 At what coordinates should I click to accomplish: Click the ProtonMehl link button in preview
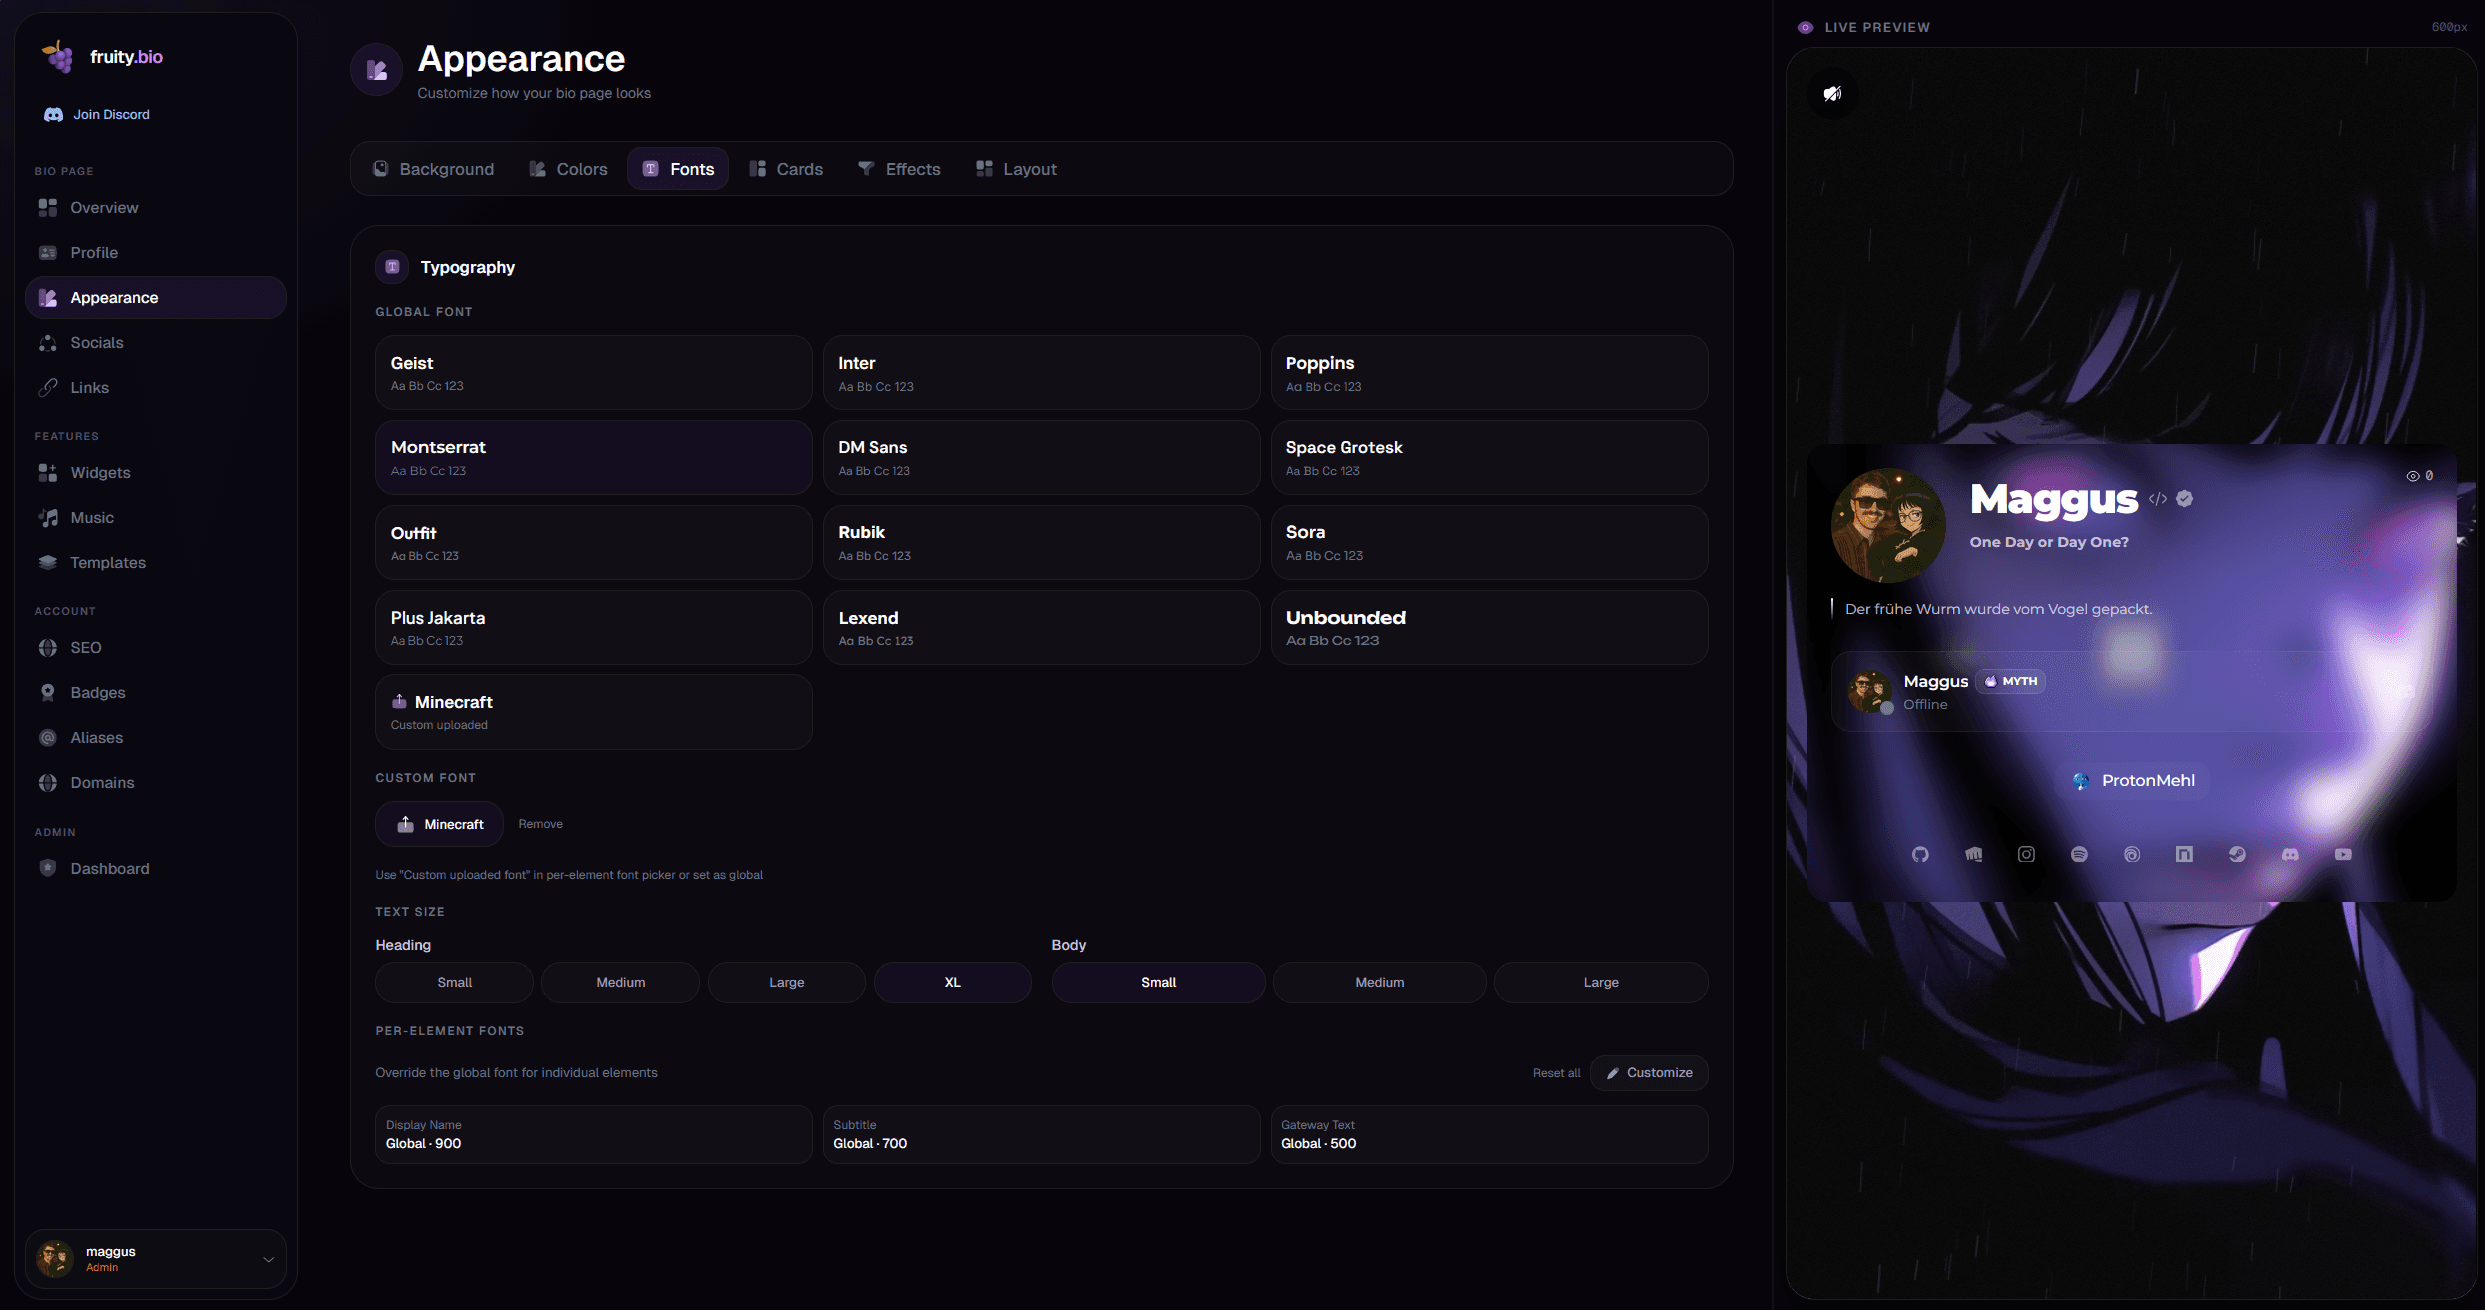(x=2132, y=780)
